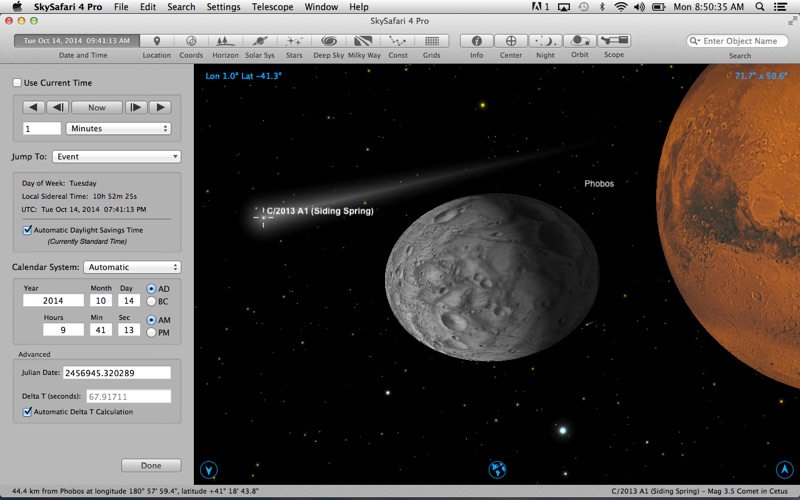Open the macOS Spotlight search icon
Screen dimensions: 800x500
(x=760, y=7)
